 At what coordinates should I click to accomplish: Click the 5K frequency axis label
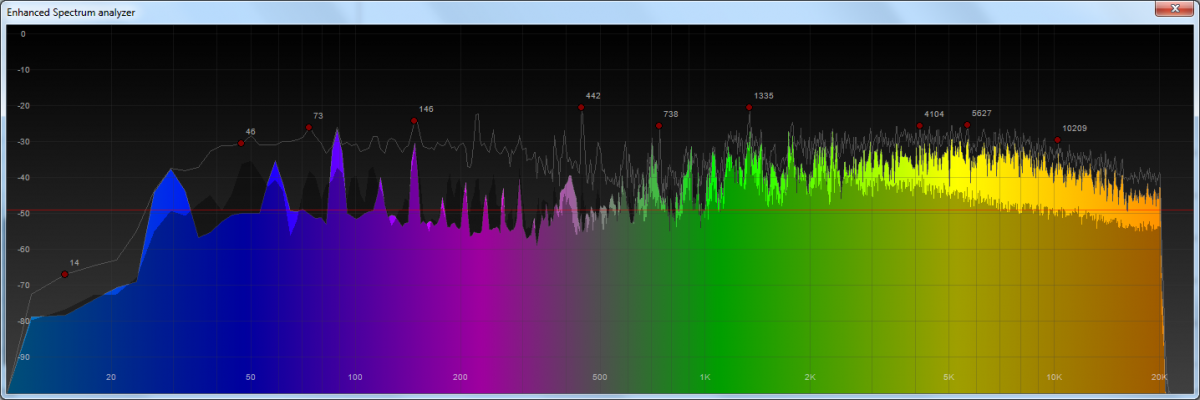[949, 377]
